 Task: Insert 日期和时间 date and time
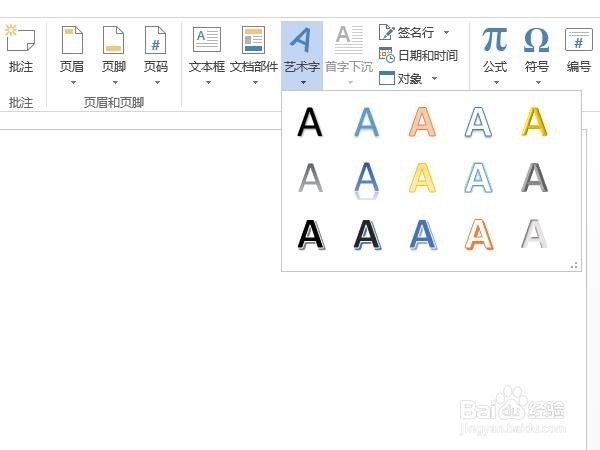pos(418,55)
